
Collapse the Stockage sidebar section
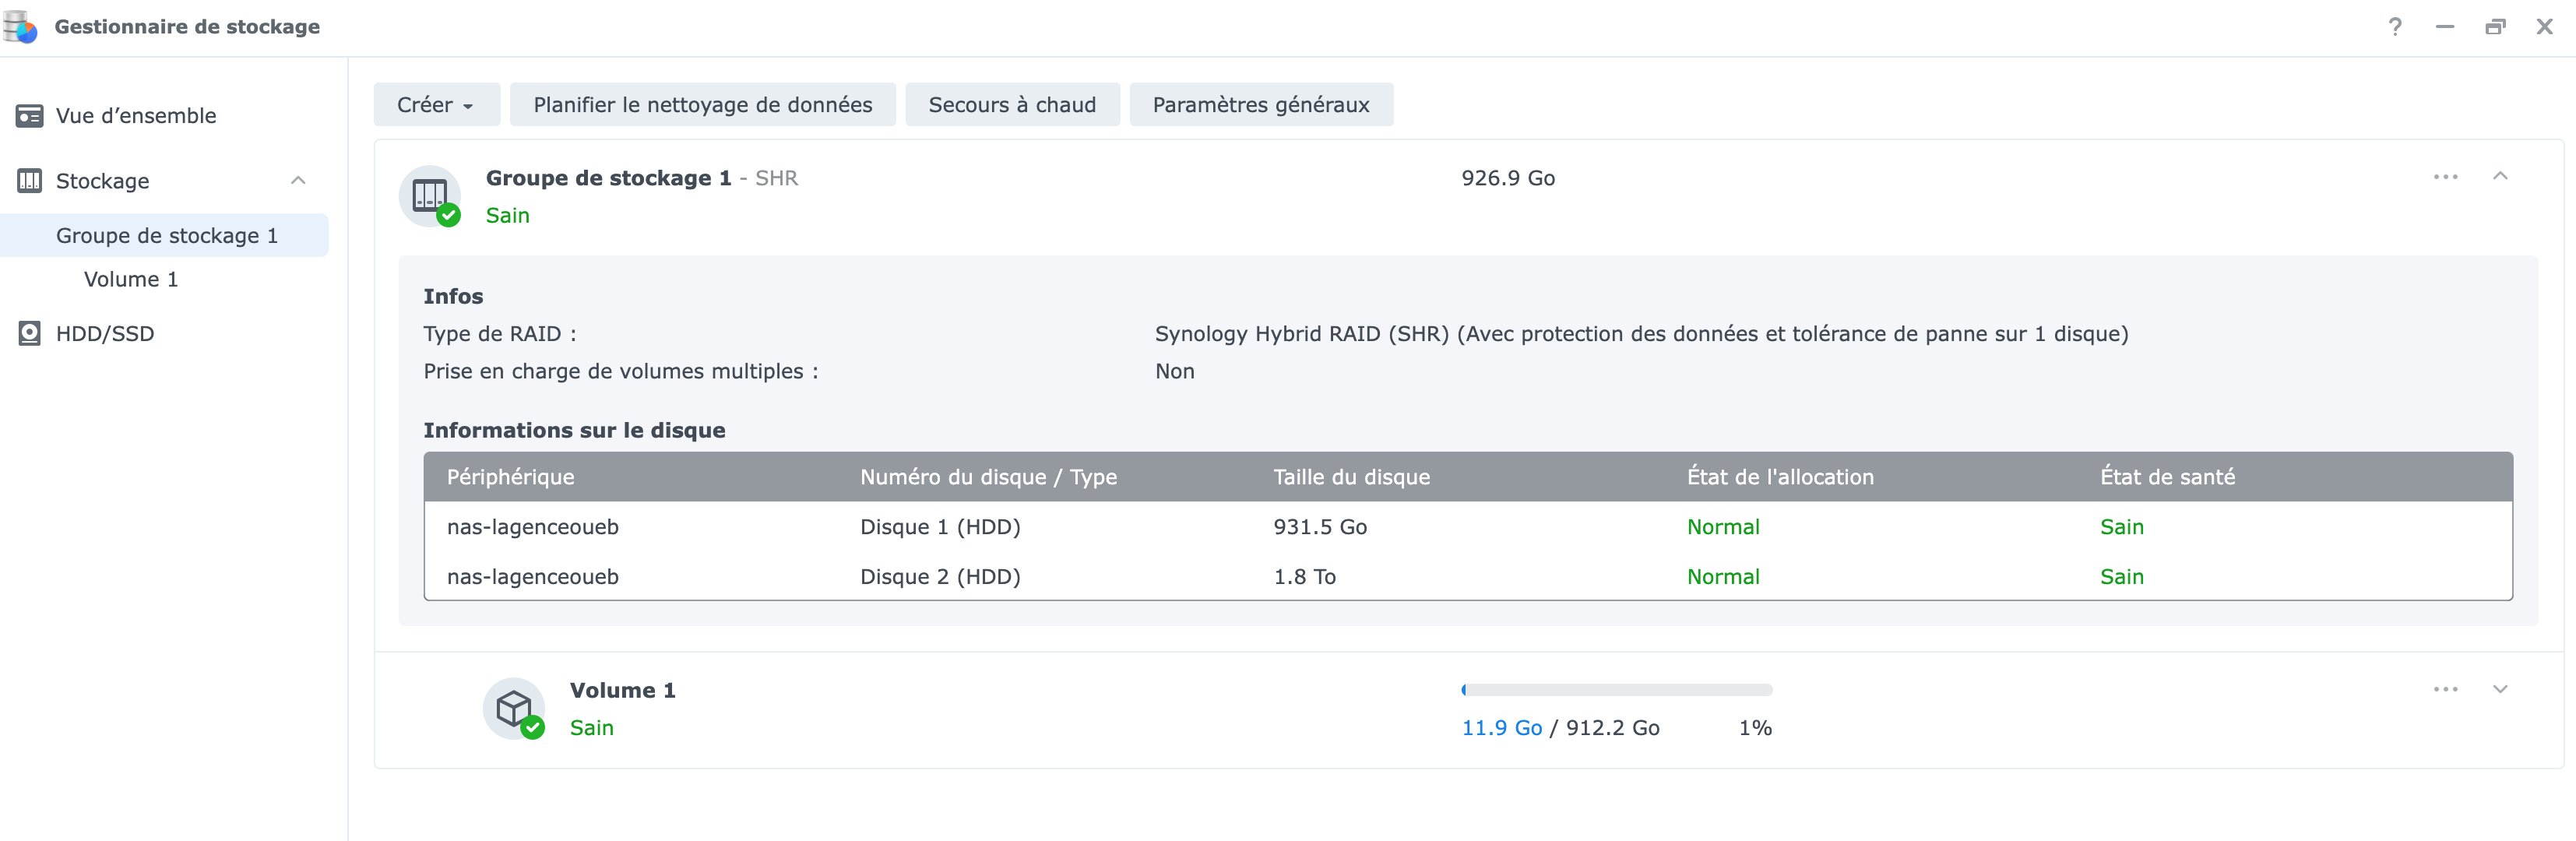point(298,181)
